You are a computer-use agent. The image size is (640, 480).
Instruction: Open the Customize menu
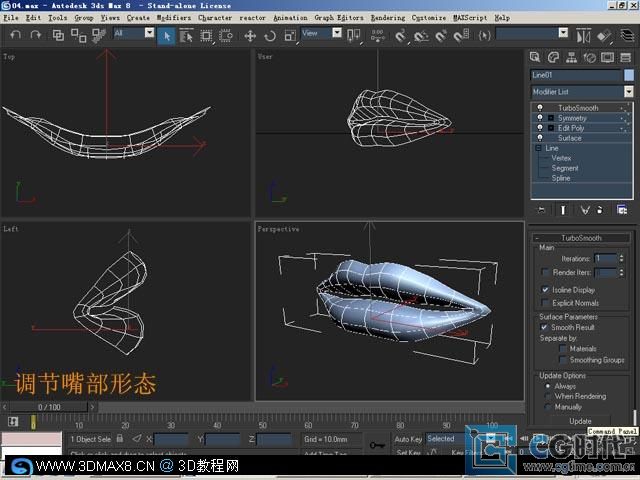(x=429, y=18)
